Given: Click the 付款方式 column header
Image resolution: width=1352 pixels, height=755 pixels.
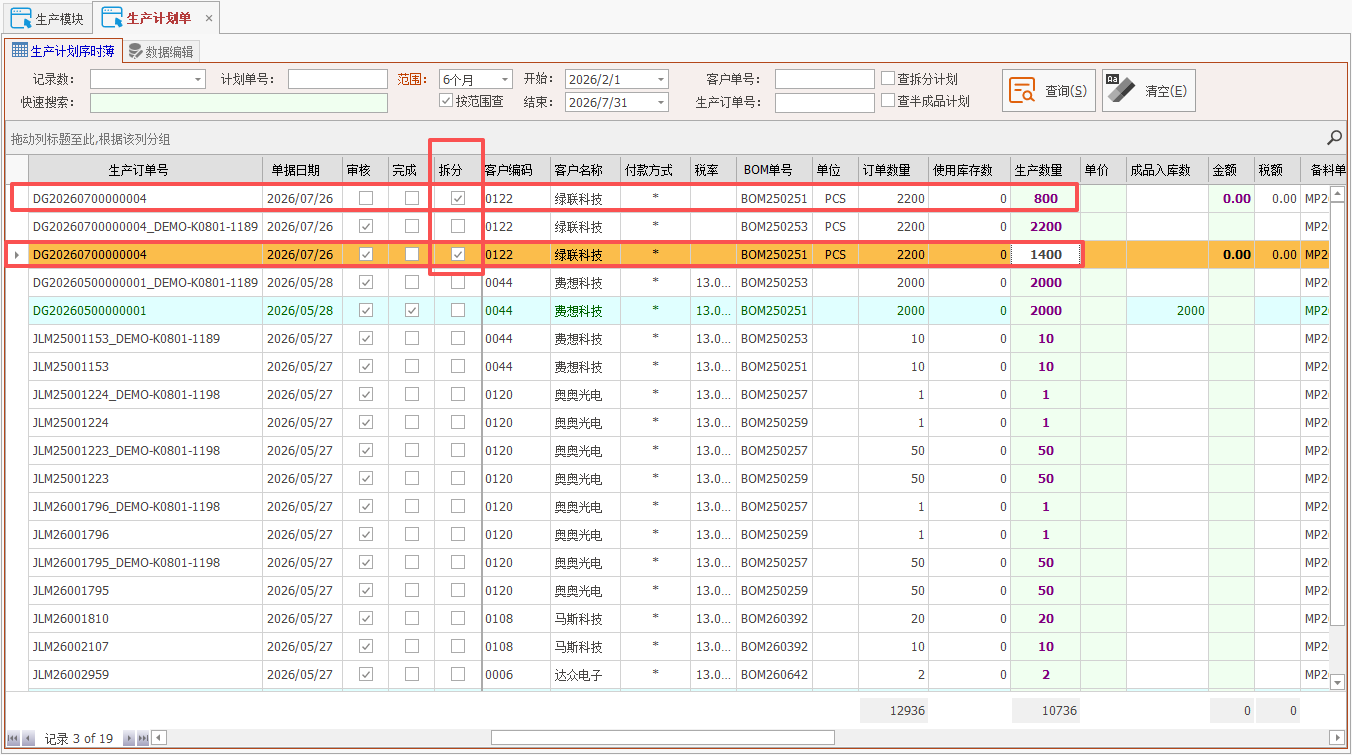Looking at the screenshot, I should (655, 170).
